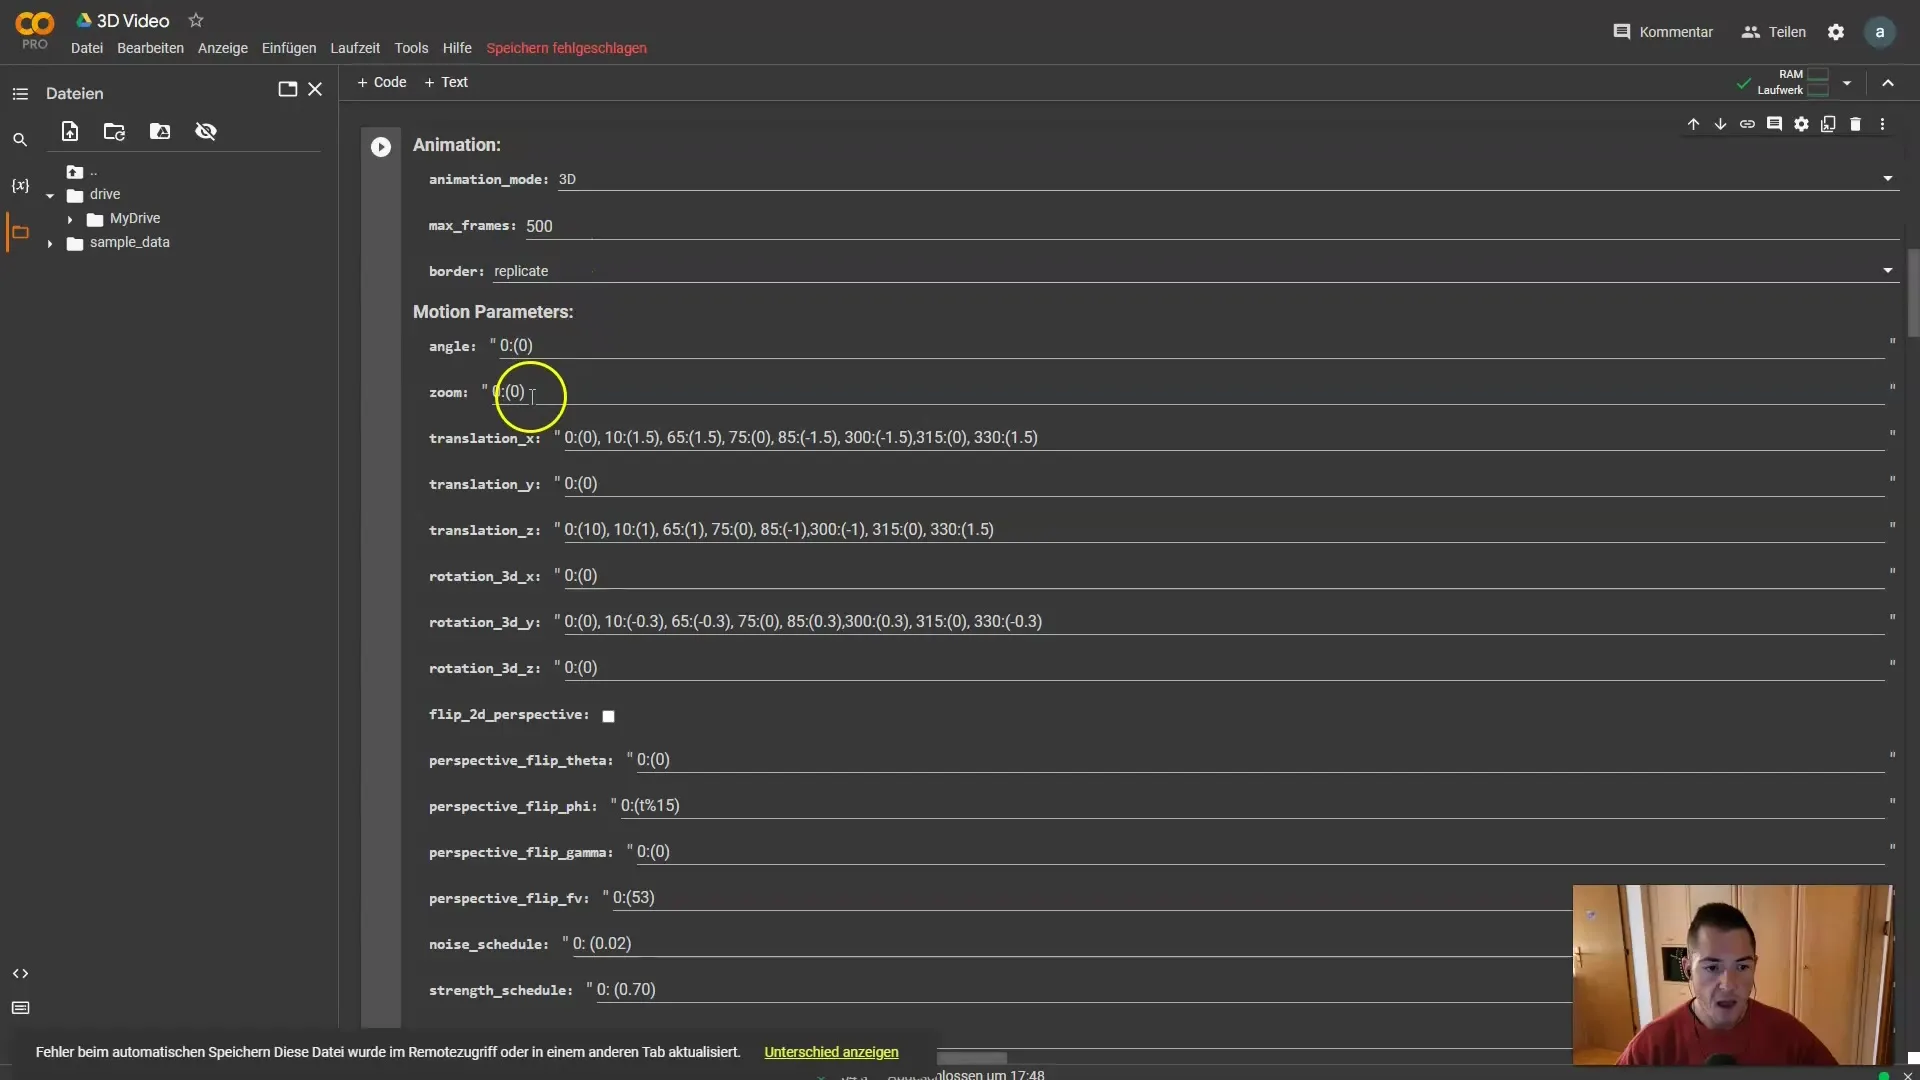The width and height of the screenshot is (1920, 1080).
Task: Open the animation_mode dropdown
Action: [1226, 179]
